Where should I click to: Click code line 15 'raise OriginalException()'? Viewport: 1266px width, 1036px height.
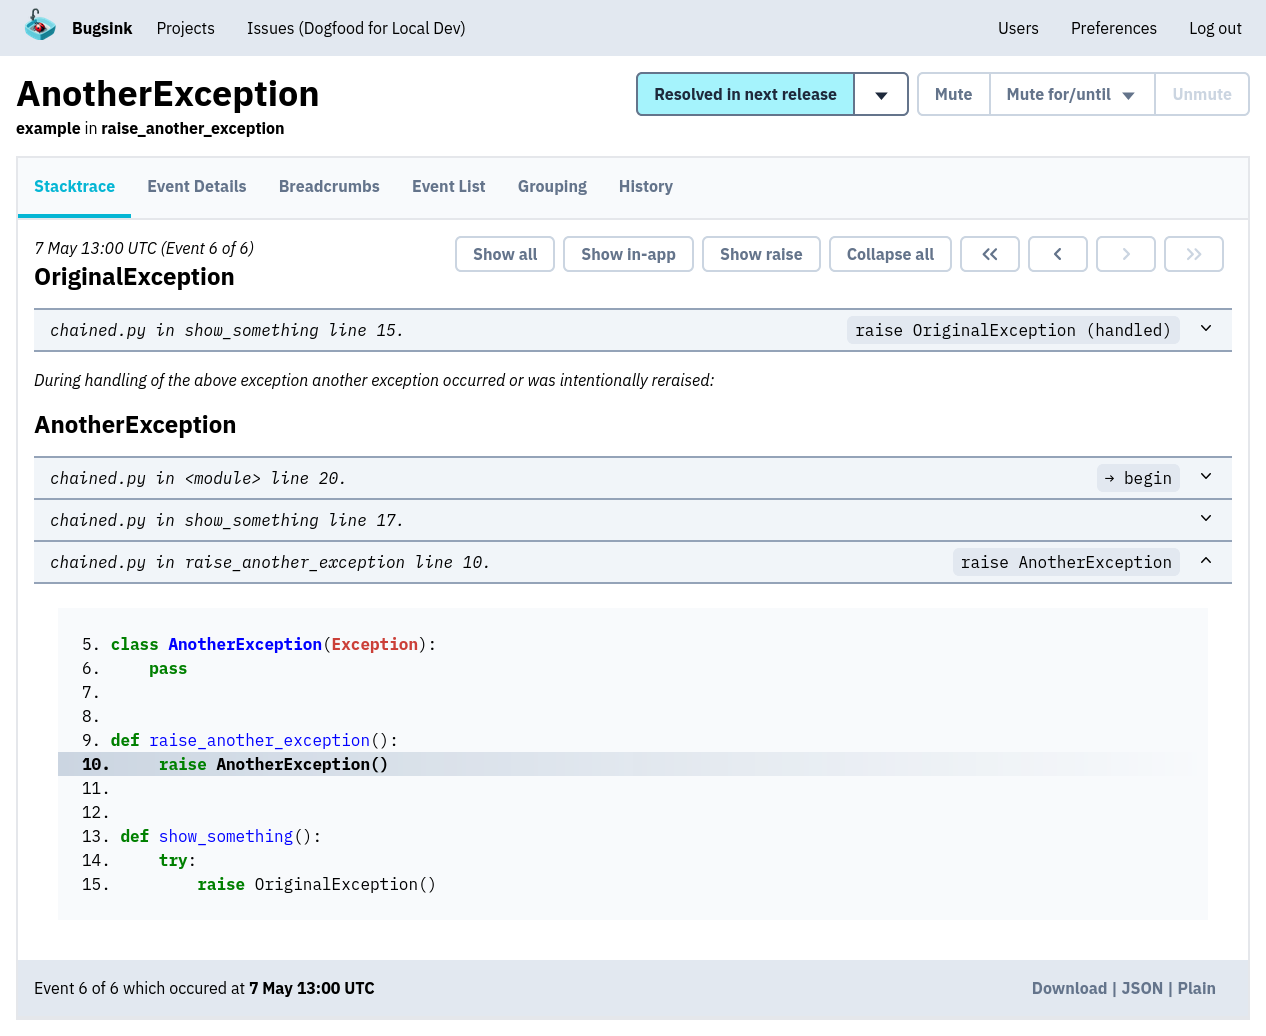click(316, 884)
